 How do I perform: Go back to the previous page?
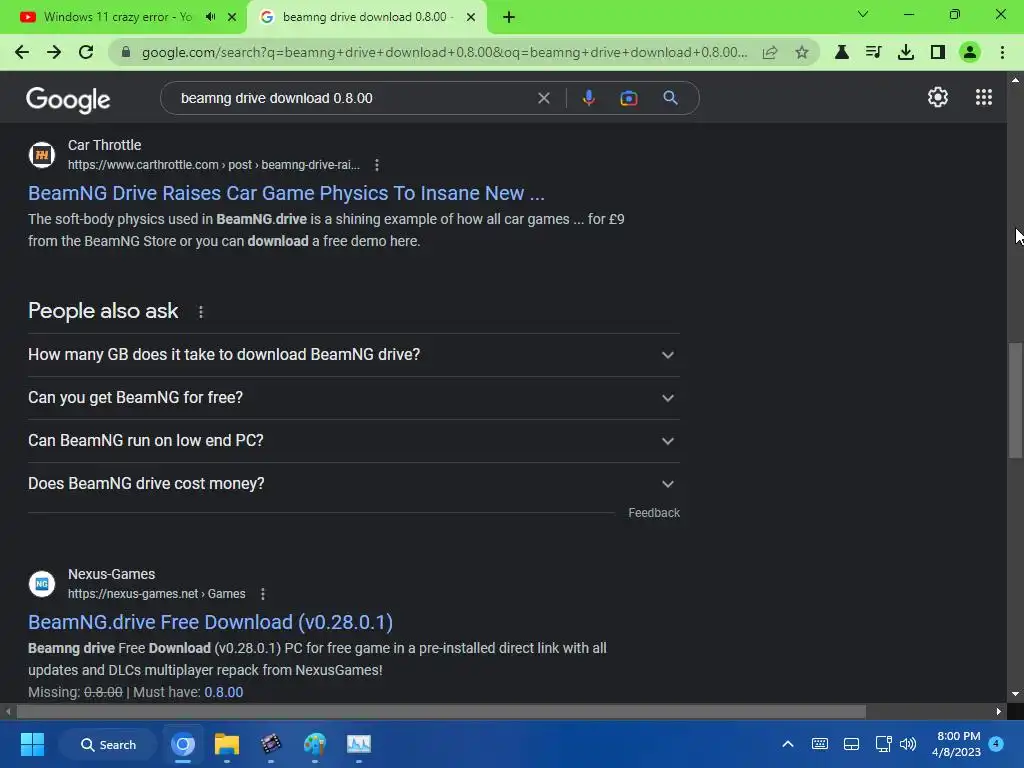click(22, 52)
